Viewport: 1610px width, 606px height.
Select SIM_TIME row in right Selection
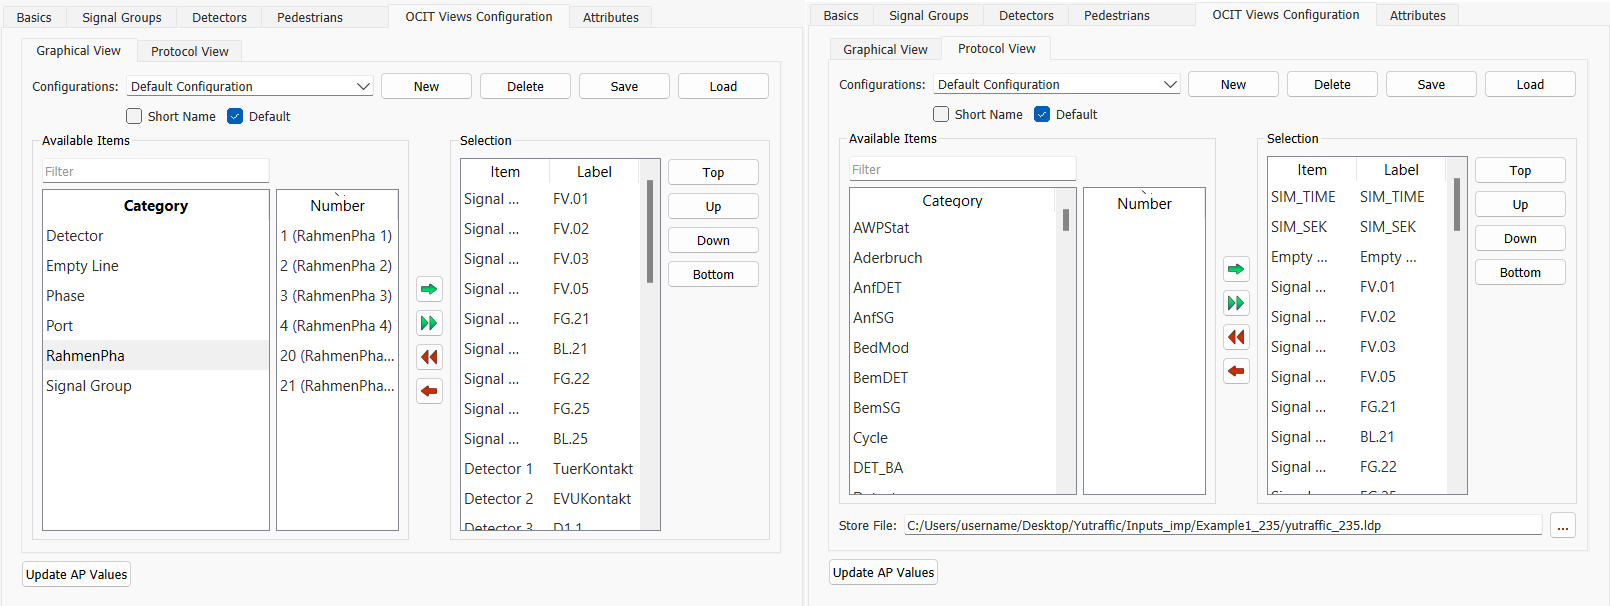pos(1359,197)
